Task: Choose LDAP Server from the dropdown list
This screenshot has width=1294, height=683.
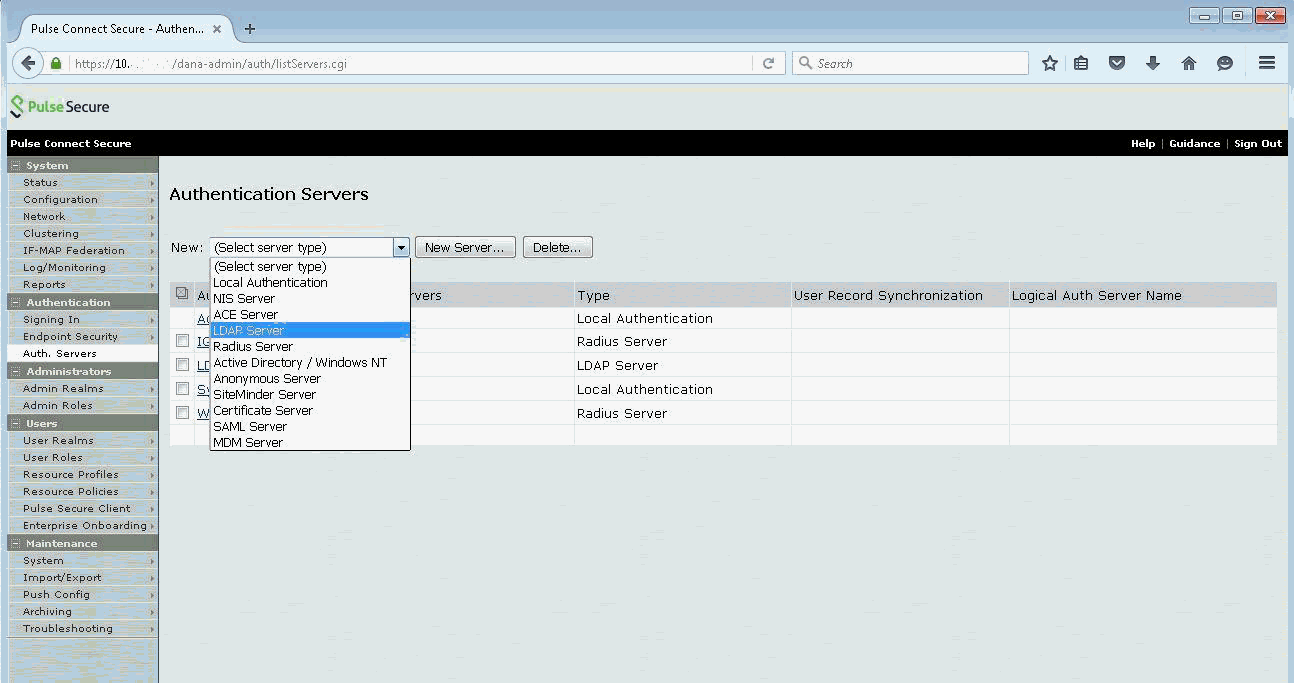Action: click(249, 330)
